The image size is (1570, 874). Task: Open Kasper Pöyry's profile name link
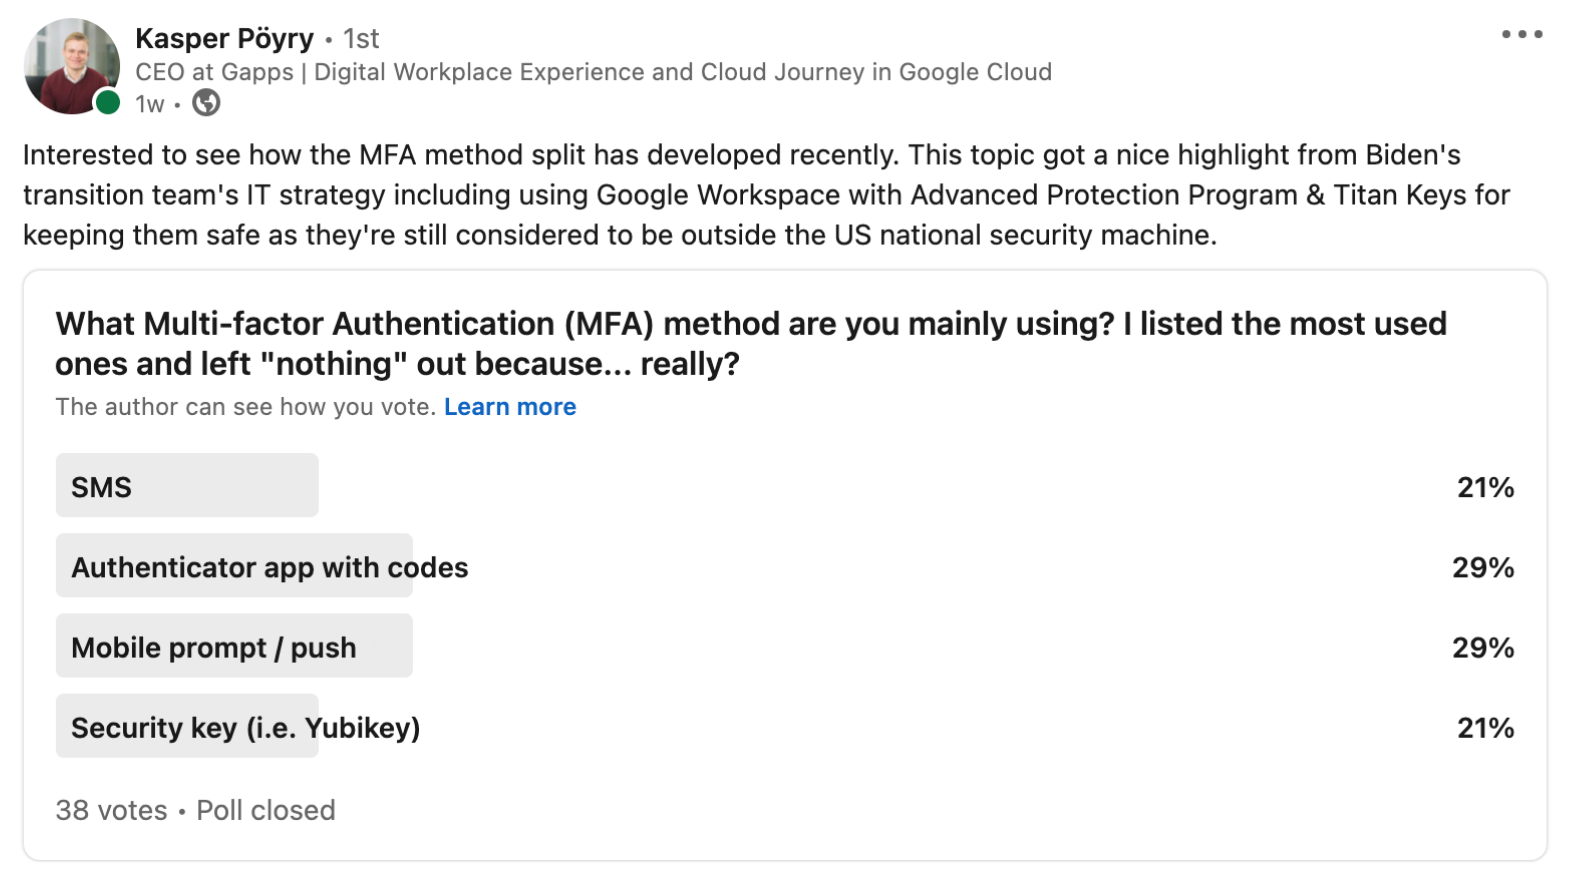point(224,38)
